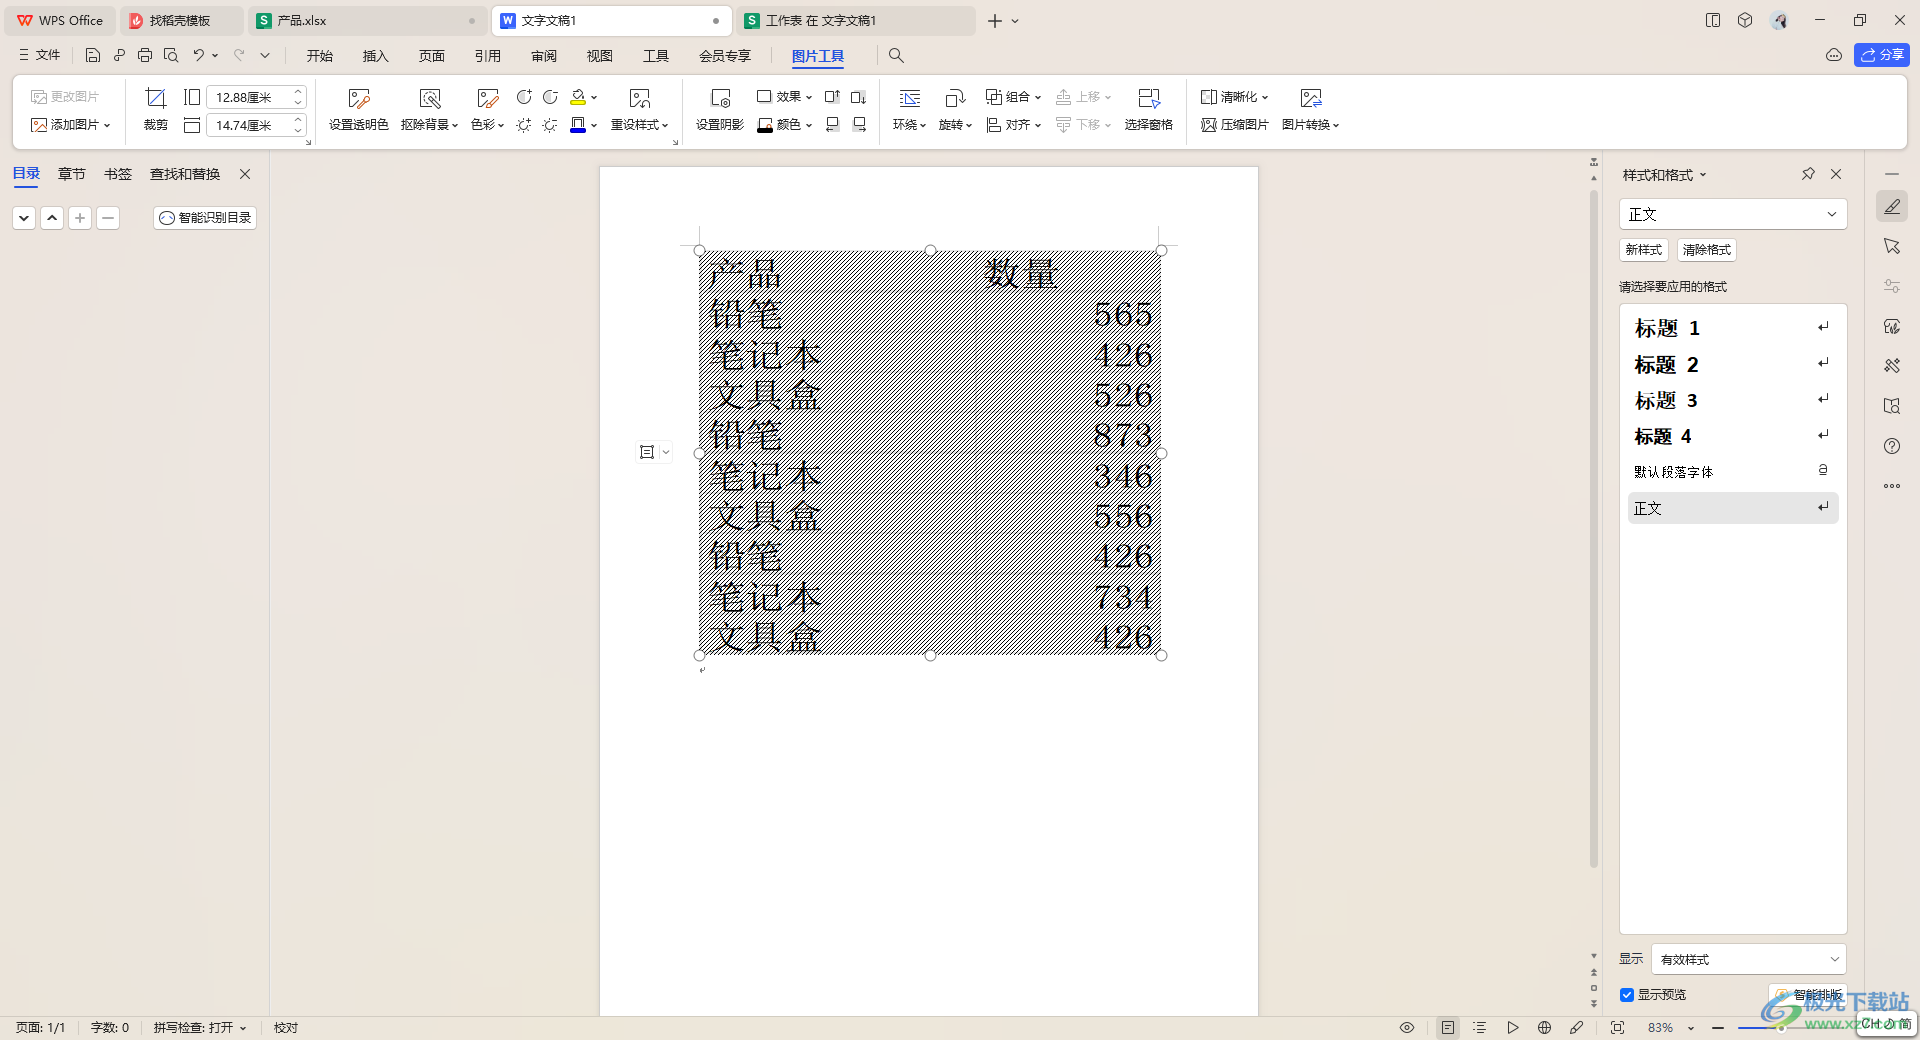The width and height of the screenshot is (1920, 1040).
Task: Click the full screen fit icon
Action: (x=1617, y=1027)
